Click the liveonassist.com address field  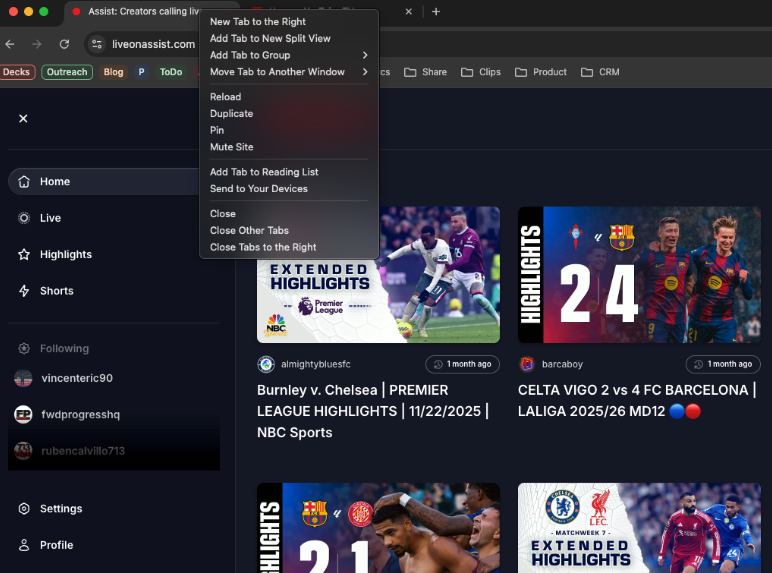(x=153, y=44)
